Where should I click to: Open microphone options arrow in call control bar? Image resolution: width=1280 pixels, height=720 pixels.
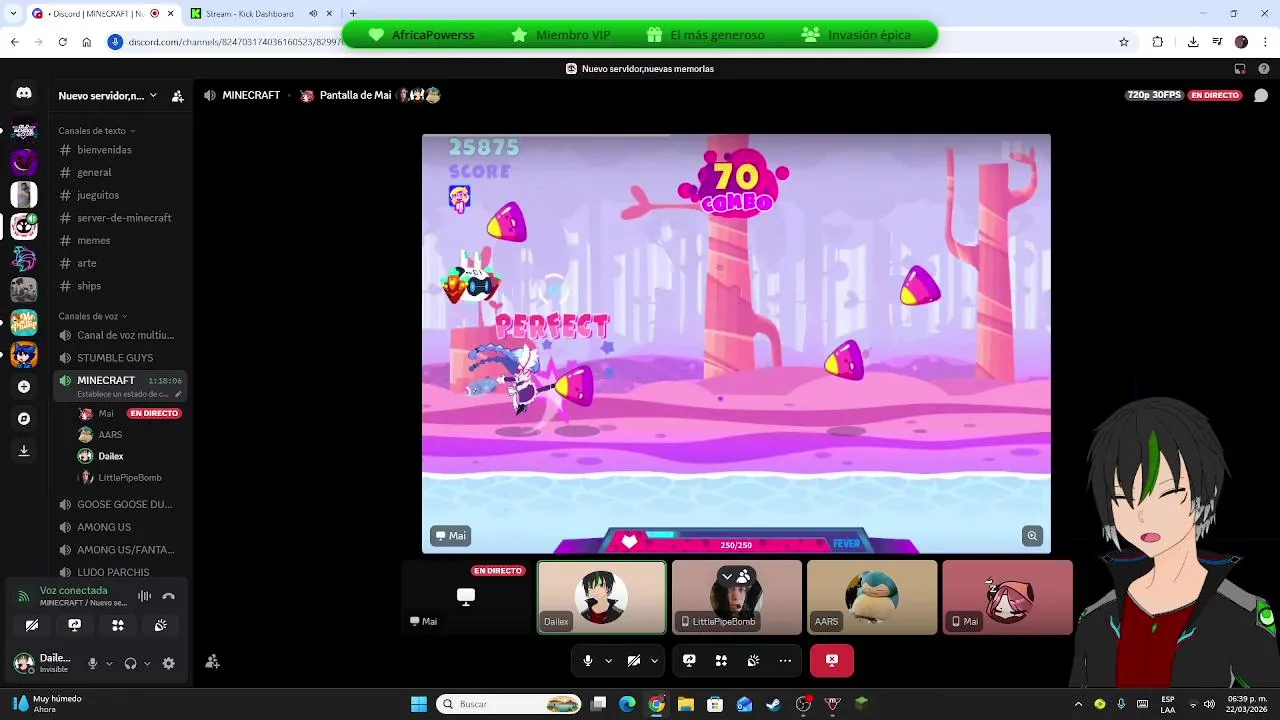(608, 660)
